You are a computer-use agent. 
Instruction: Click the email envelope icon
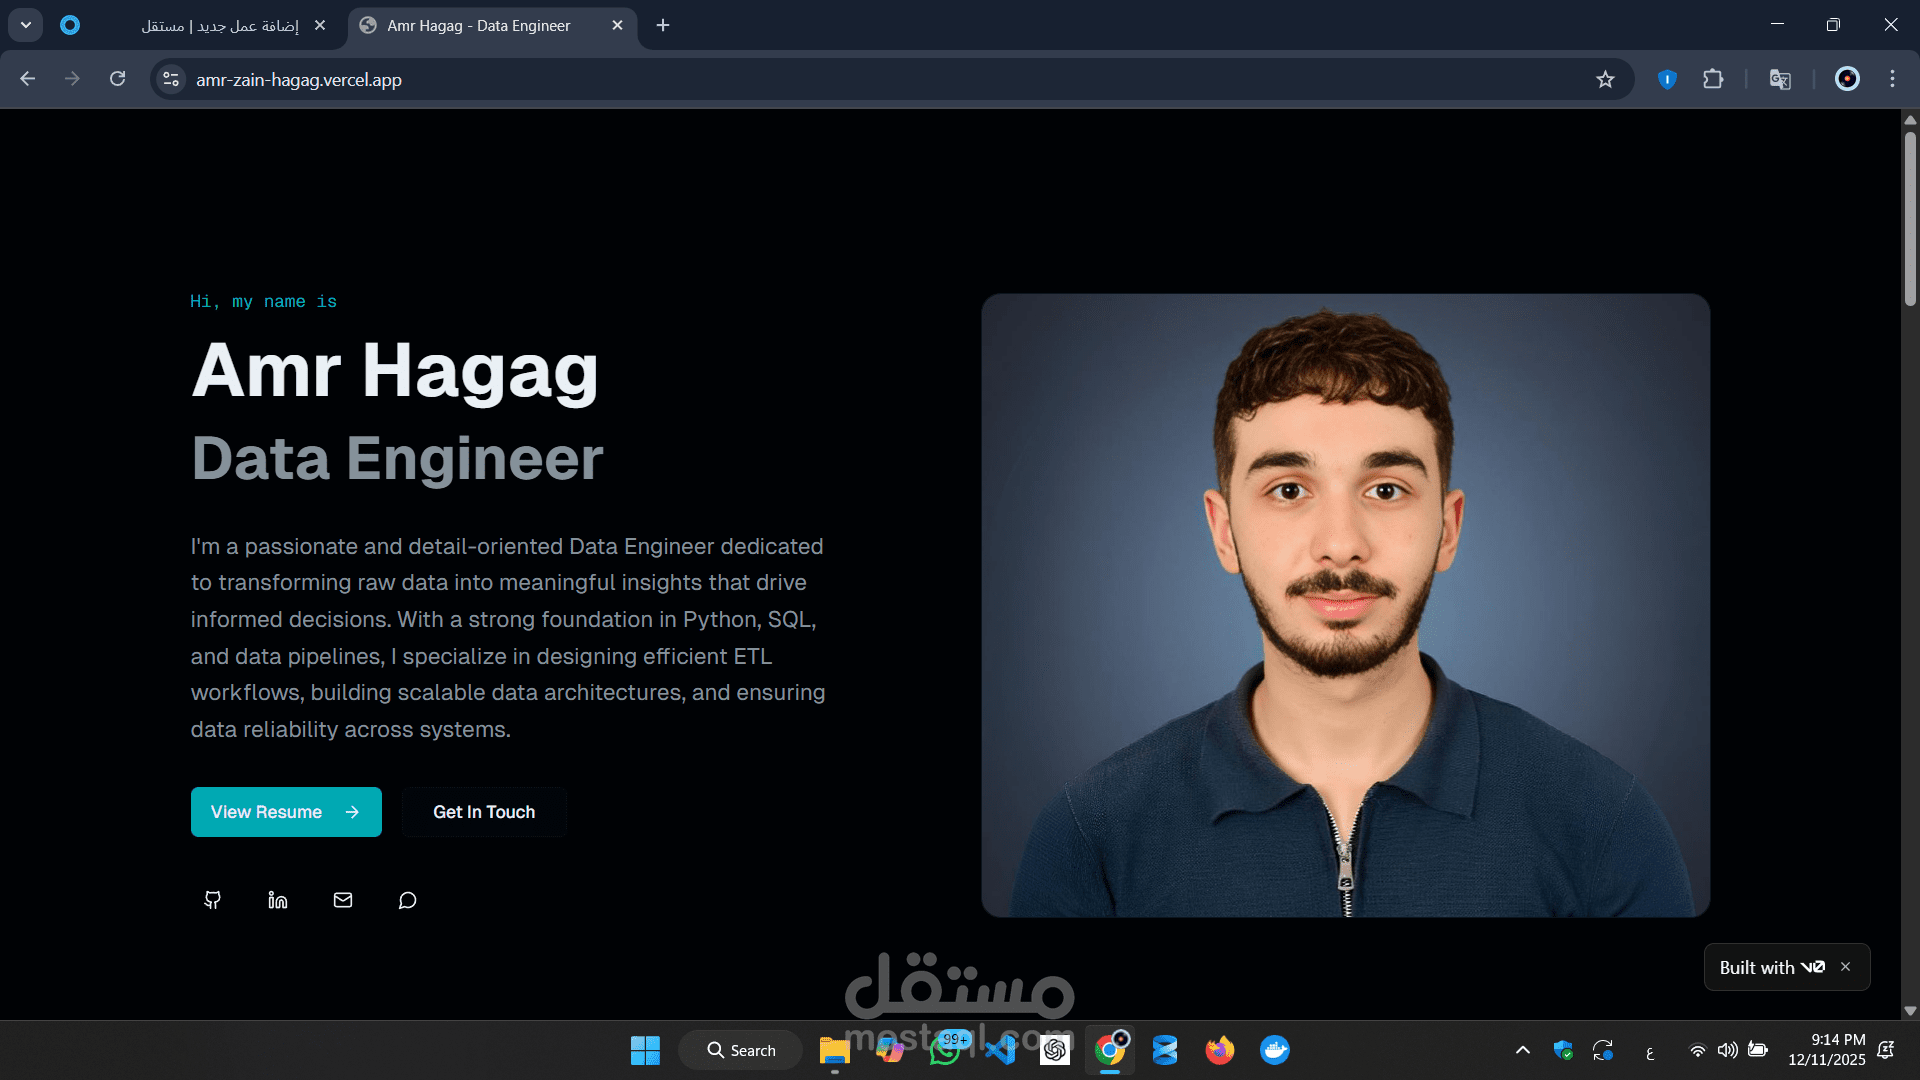pos(343,900)
